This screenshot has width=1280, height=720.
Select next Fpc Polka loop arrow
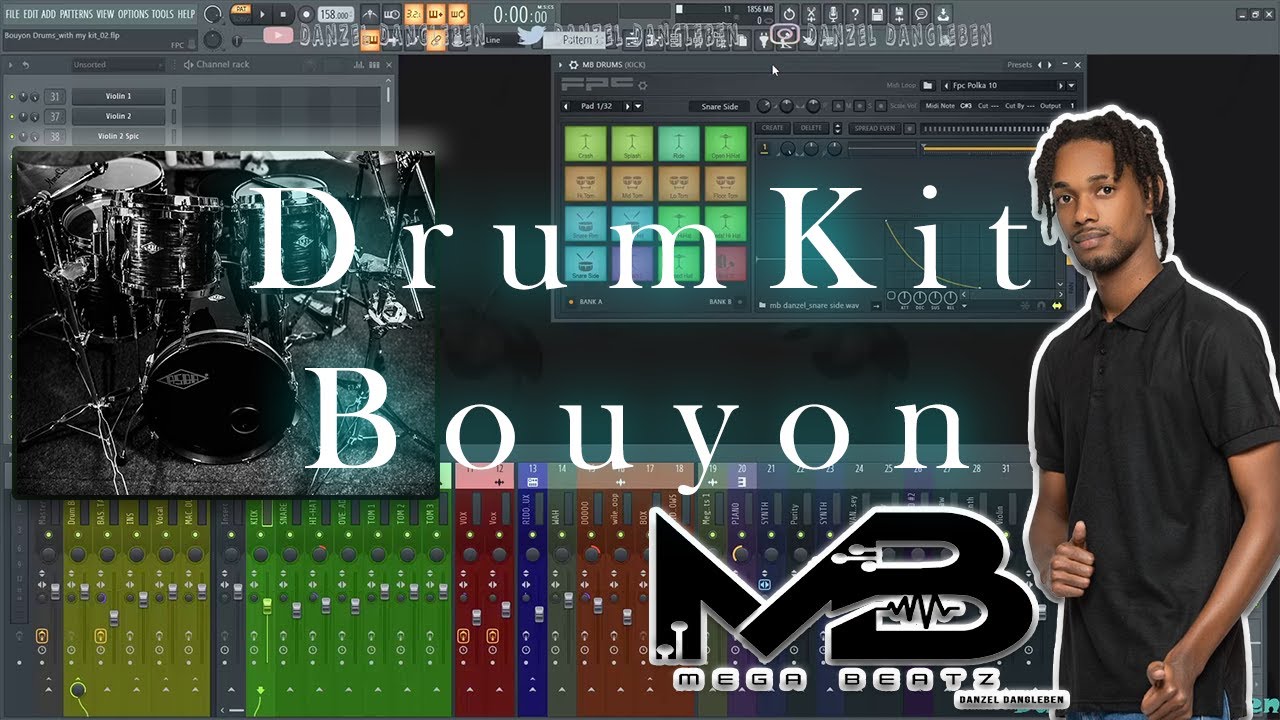pyautogui.click(x=1060, y=85)
